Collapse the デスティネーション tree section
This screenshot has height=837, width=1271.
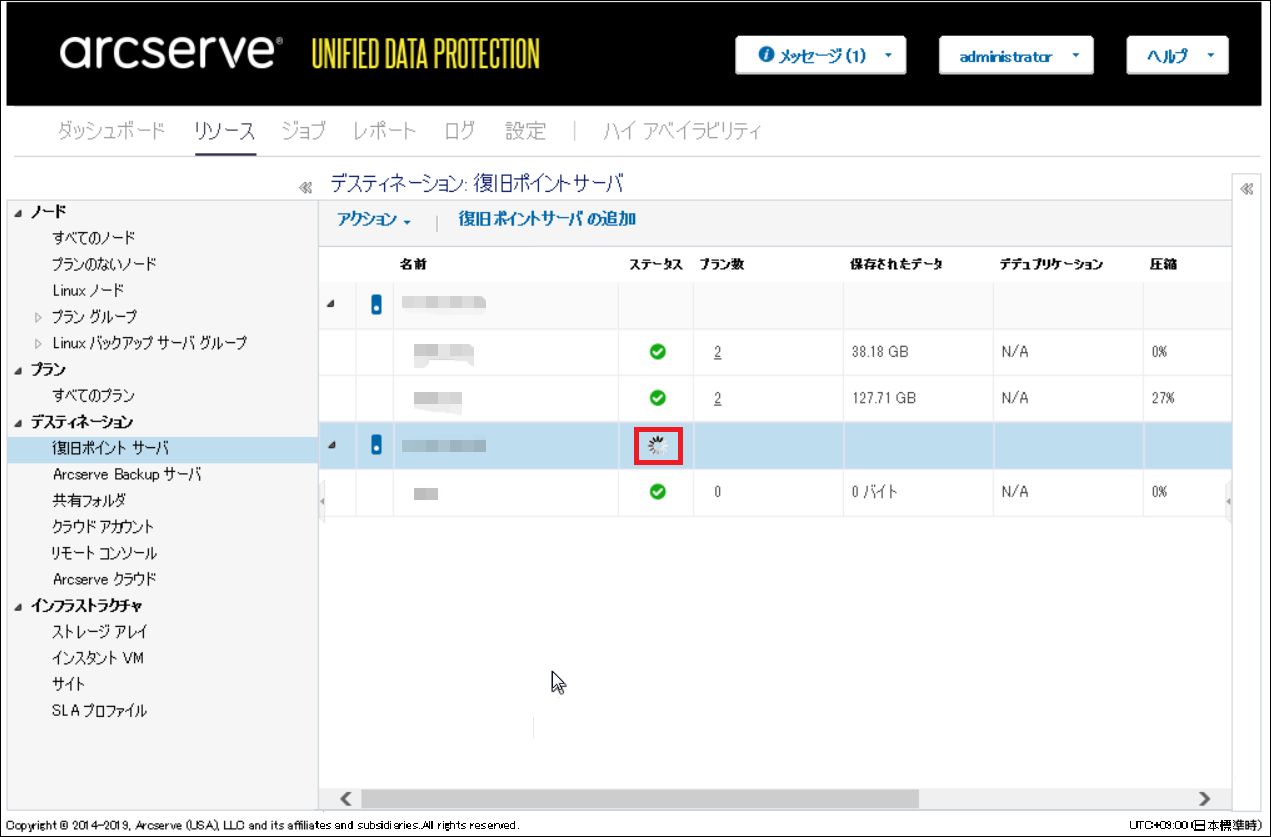coord(17,422)
